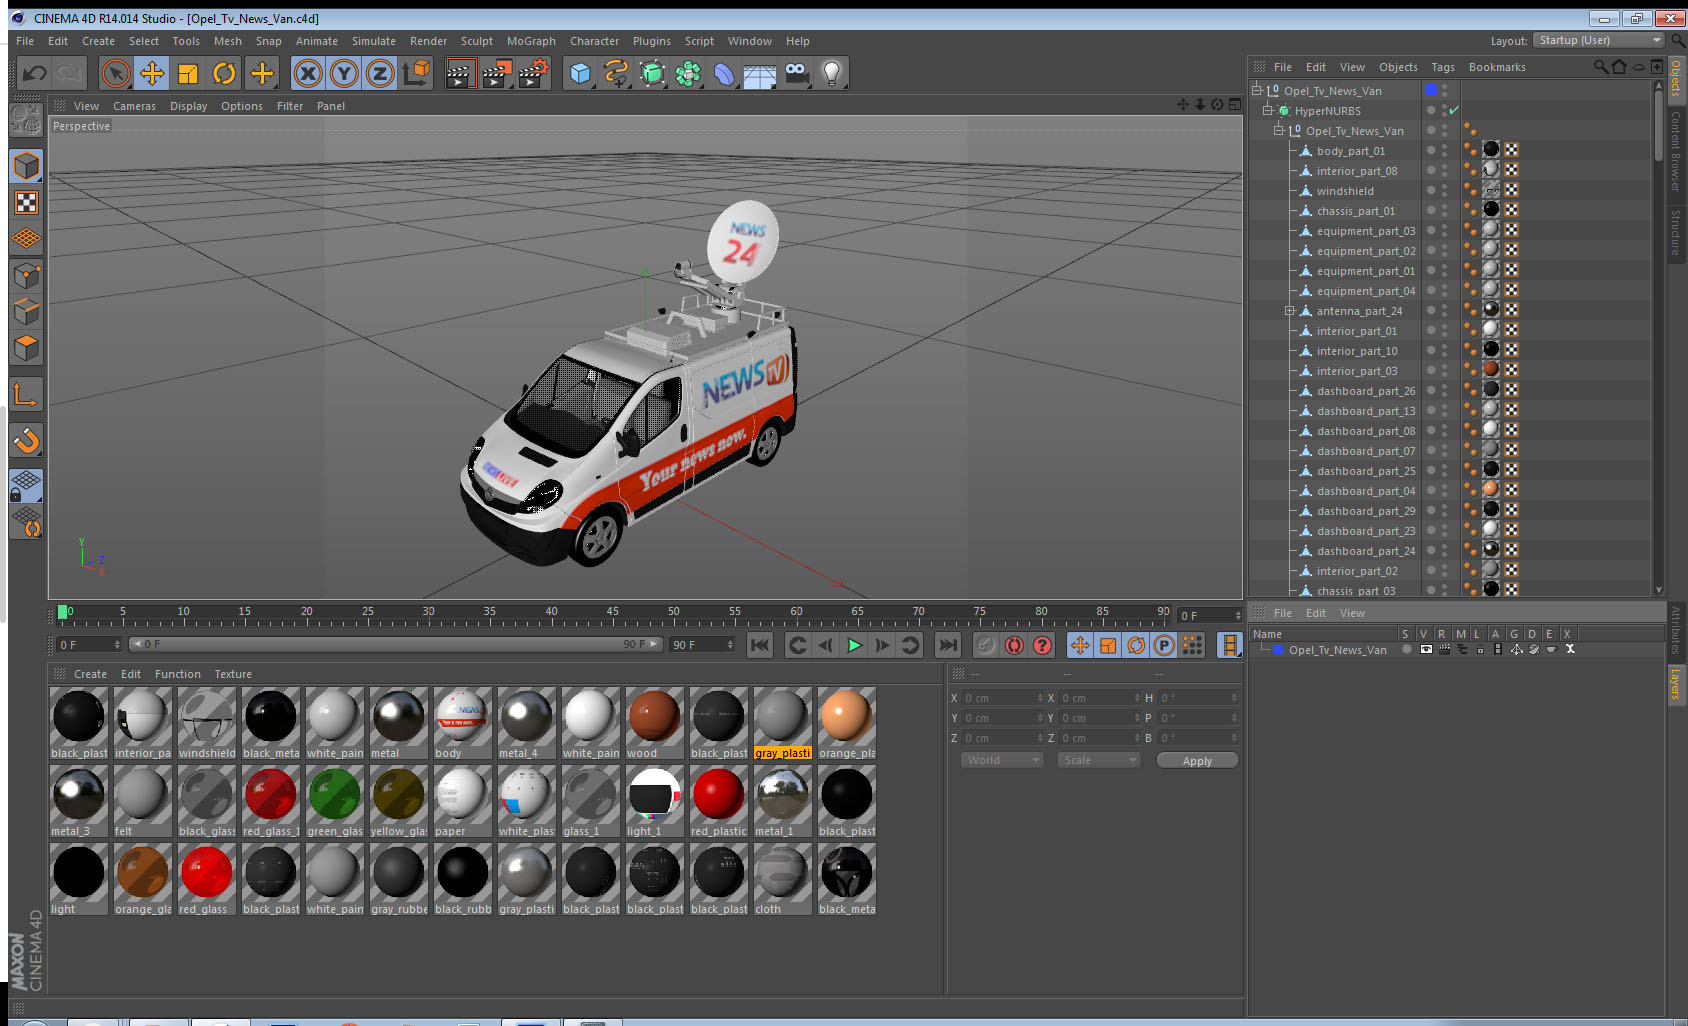Activate the Move tool in top toolbar

(152, 73)
